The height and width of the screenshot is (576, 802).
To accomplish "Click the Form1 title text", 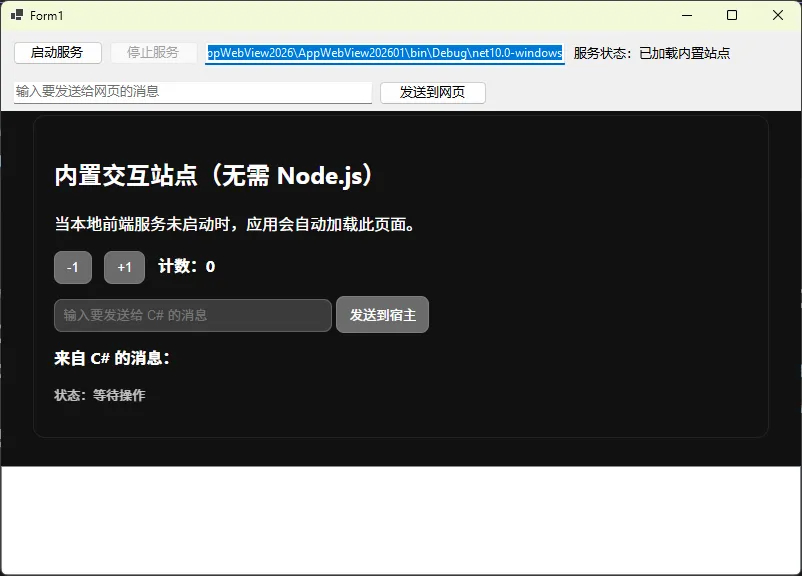I will pyautogui.click(x=47, y=16).
